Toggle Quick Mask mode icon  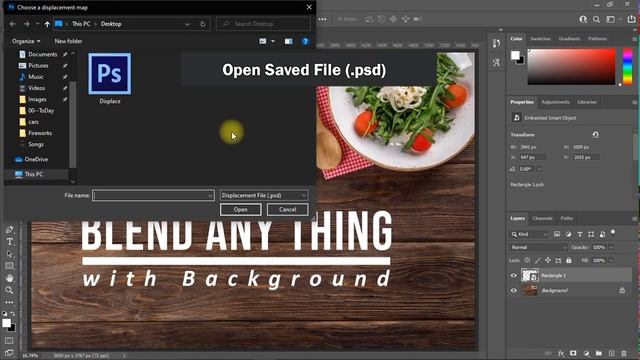(9, 341)
